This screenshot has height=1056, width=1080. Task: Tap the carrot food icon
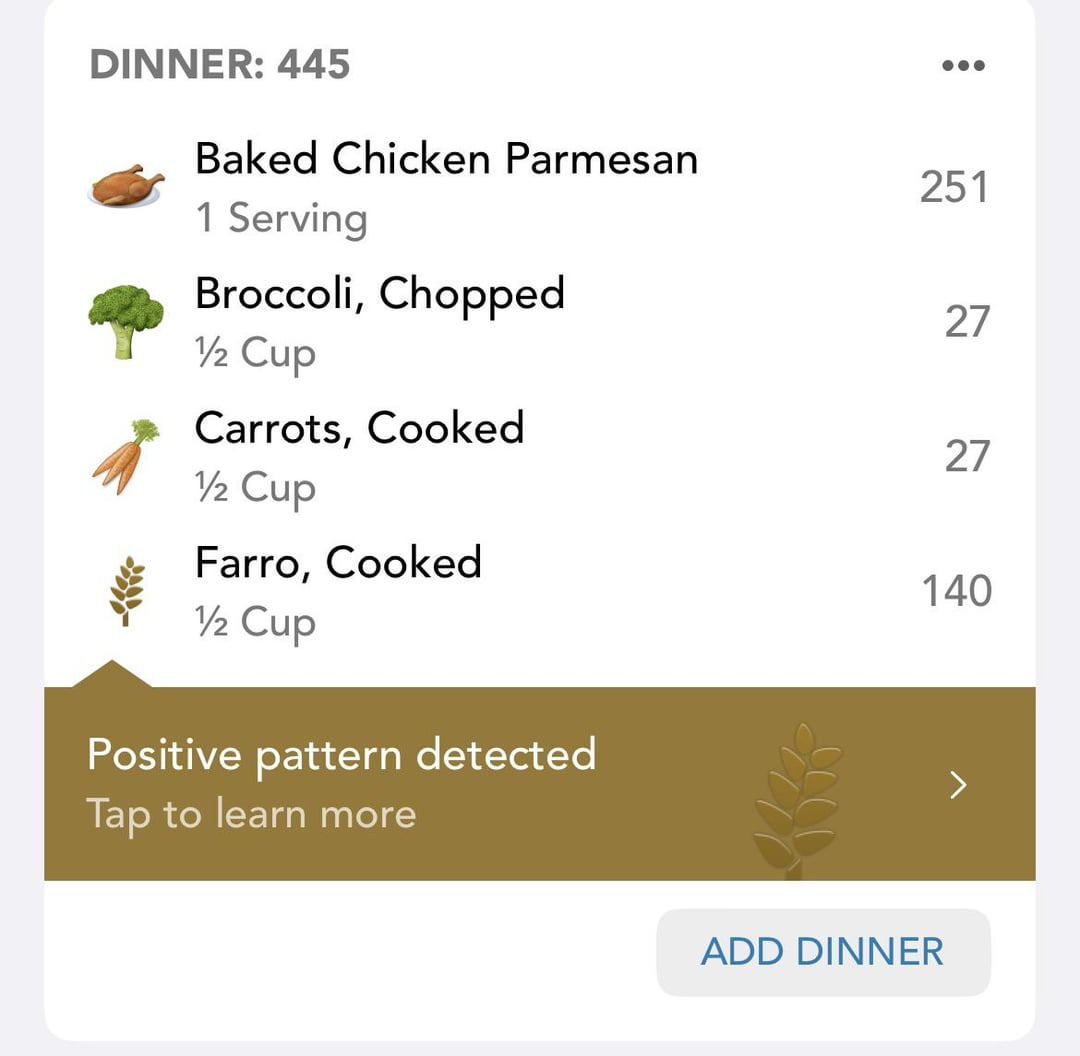pyautogui.click(x=125, y=456)
